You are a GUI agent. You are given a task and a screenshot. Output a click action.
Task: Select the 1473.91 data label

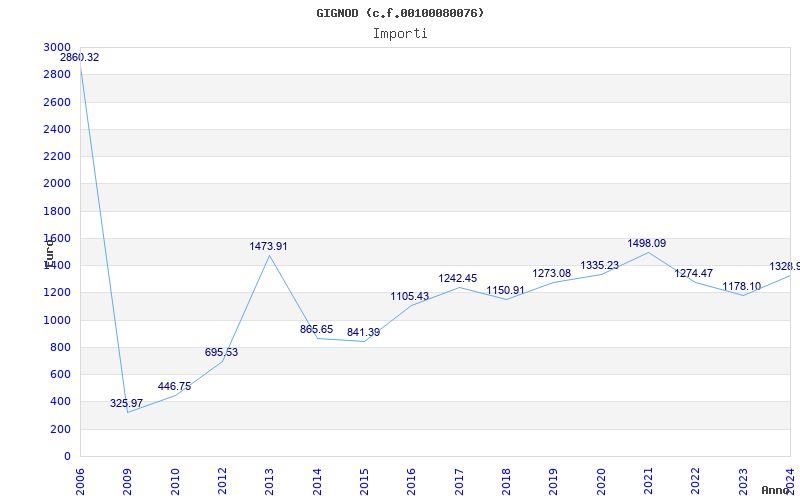pos(268,246)
